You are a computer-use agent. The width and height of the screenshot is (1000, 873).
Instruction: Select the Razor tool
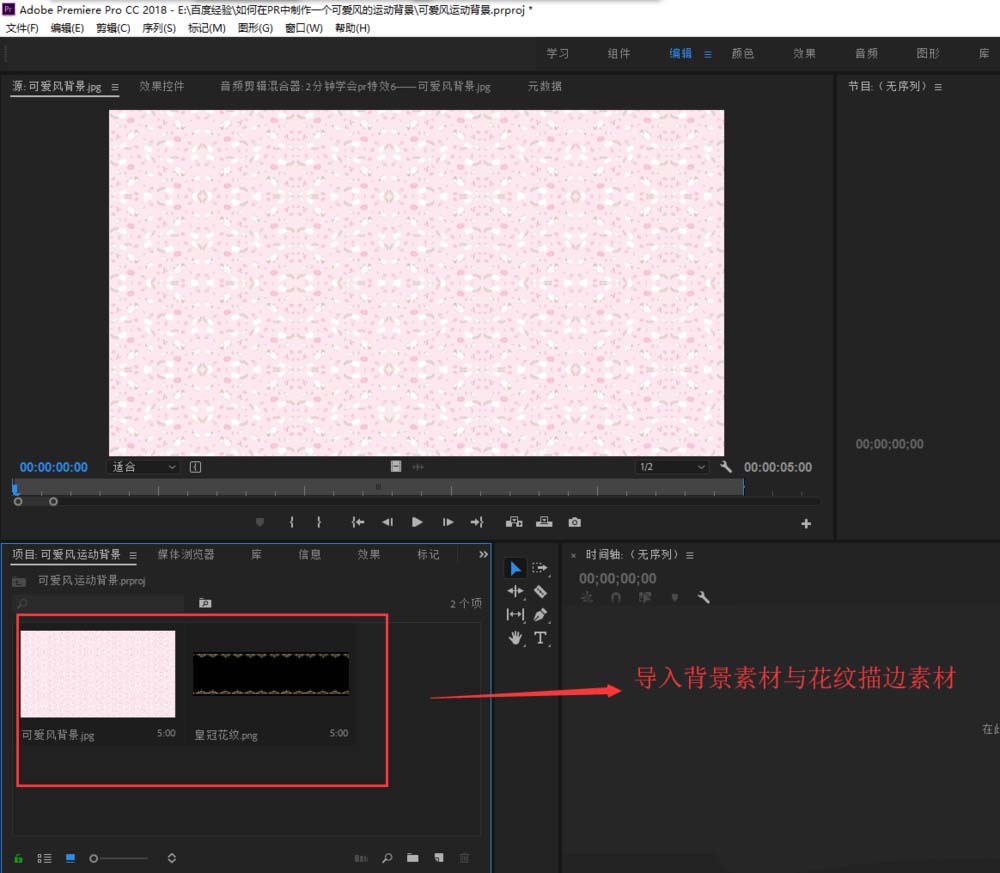[x=540, y=592]
